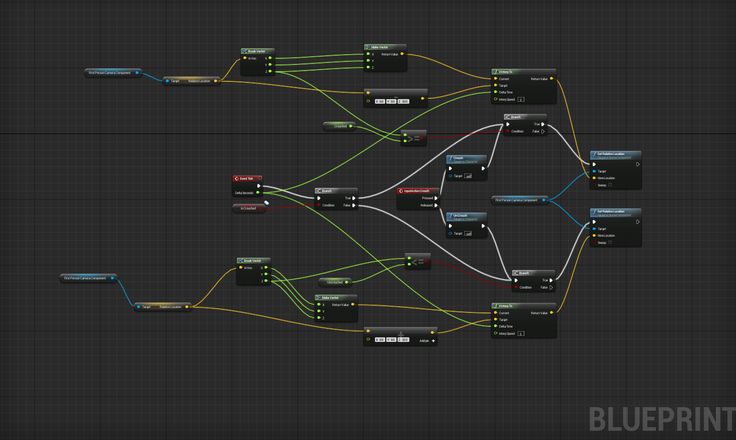Click New Location pin on lower Set Relative Location
736x440 pixels.
[x=594, y=236]
